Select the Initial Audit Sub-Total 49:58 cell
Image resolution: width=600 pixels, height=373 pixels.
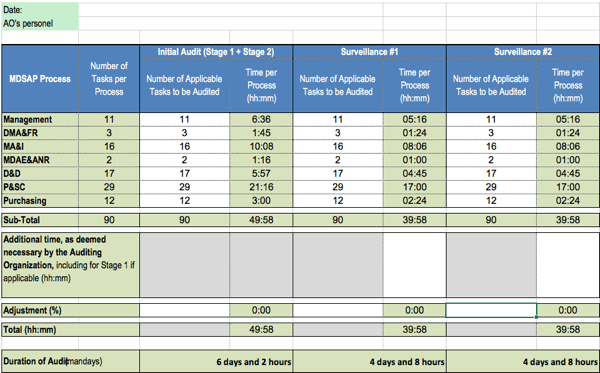(261, 220)
